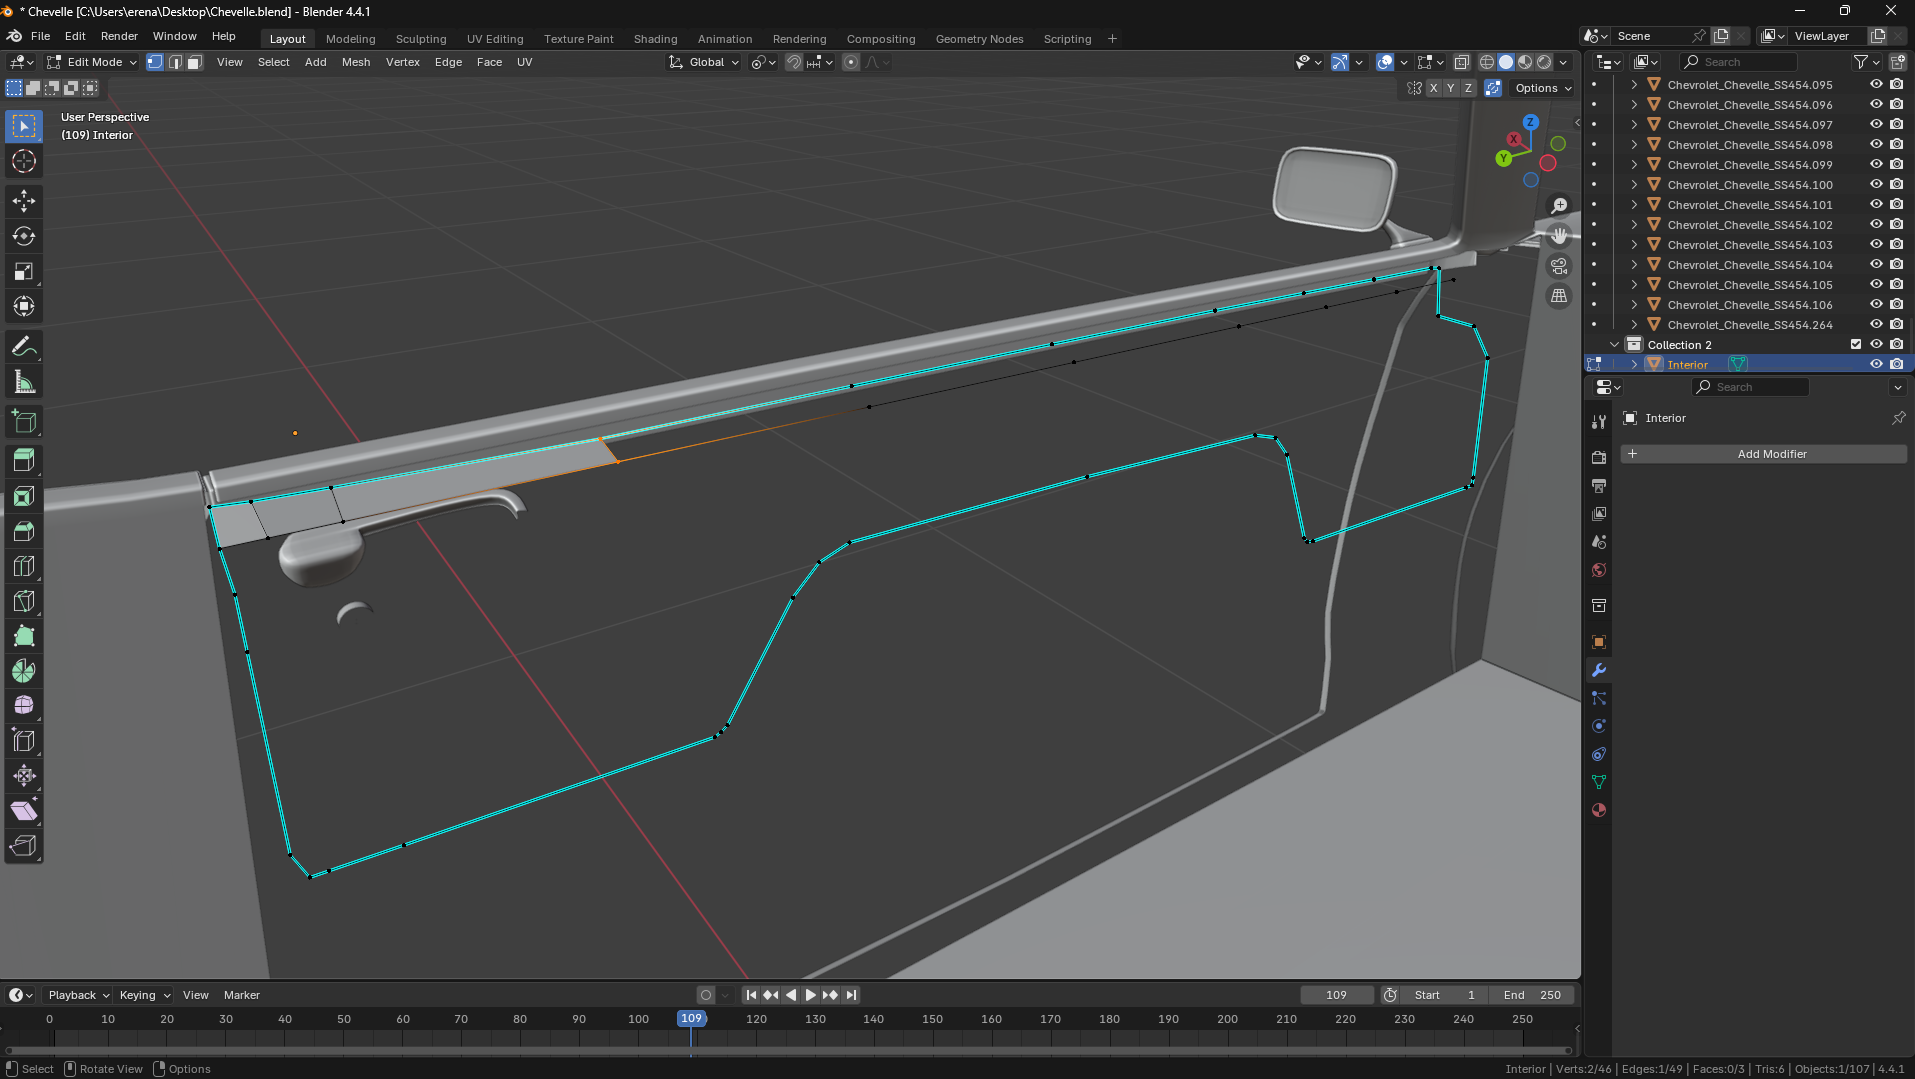The image size is (1915, 1079).
Task: Choose the Shear tool
Action: tap(24, 811)
